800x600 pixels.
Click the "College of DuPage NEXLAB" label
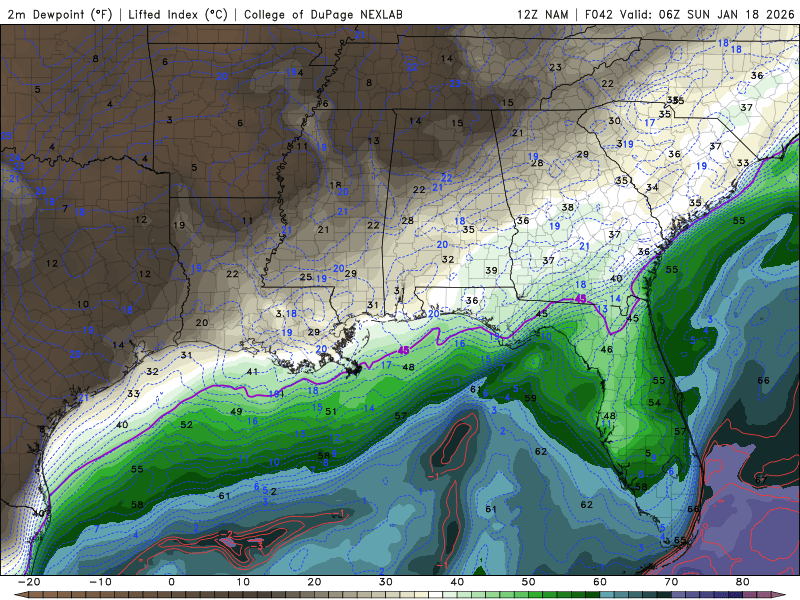(x=323, y=15)
